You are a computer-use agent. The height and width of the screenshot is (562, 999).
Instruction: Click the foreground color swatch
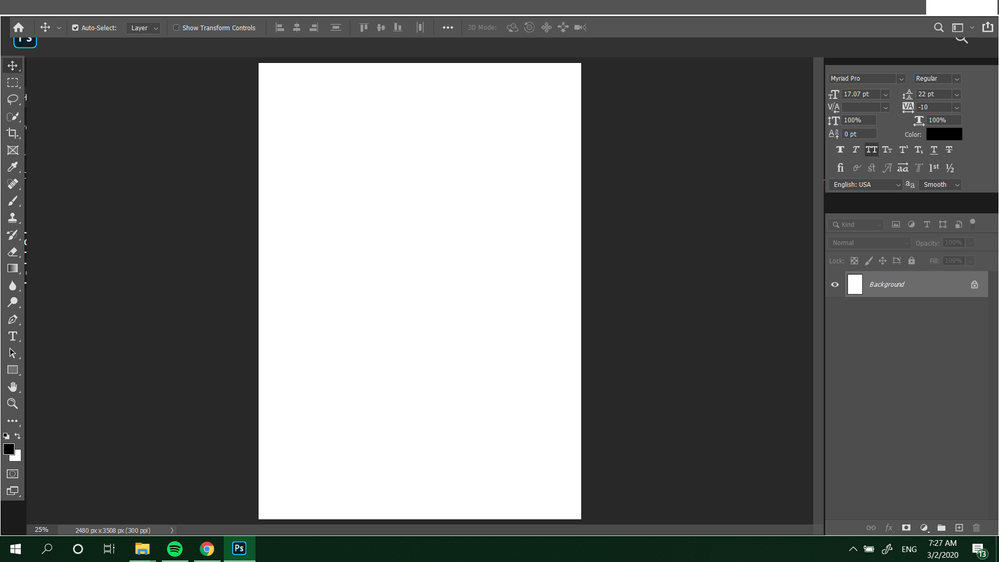pyautogui.click(x=8, y=449)
